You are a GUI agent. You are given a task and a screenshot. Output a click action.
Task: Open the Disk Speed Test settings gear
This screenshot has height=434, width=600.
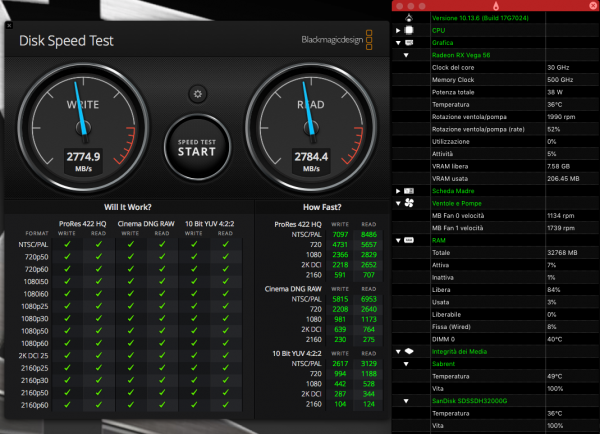click(198, 94)
